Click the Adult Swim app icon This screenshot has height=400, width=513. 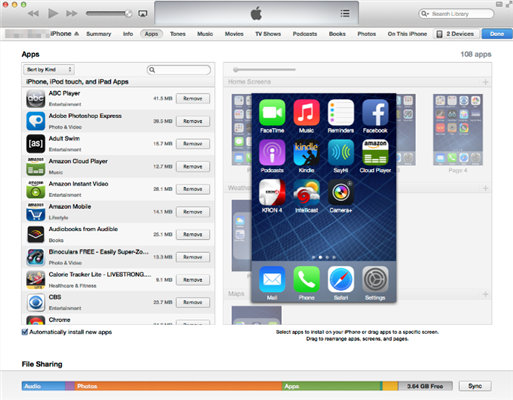point(36,144)
